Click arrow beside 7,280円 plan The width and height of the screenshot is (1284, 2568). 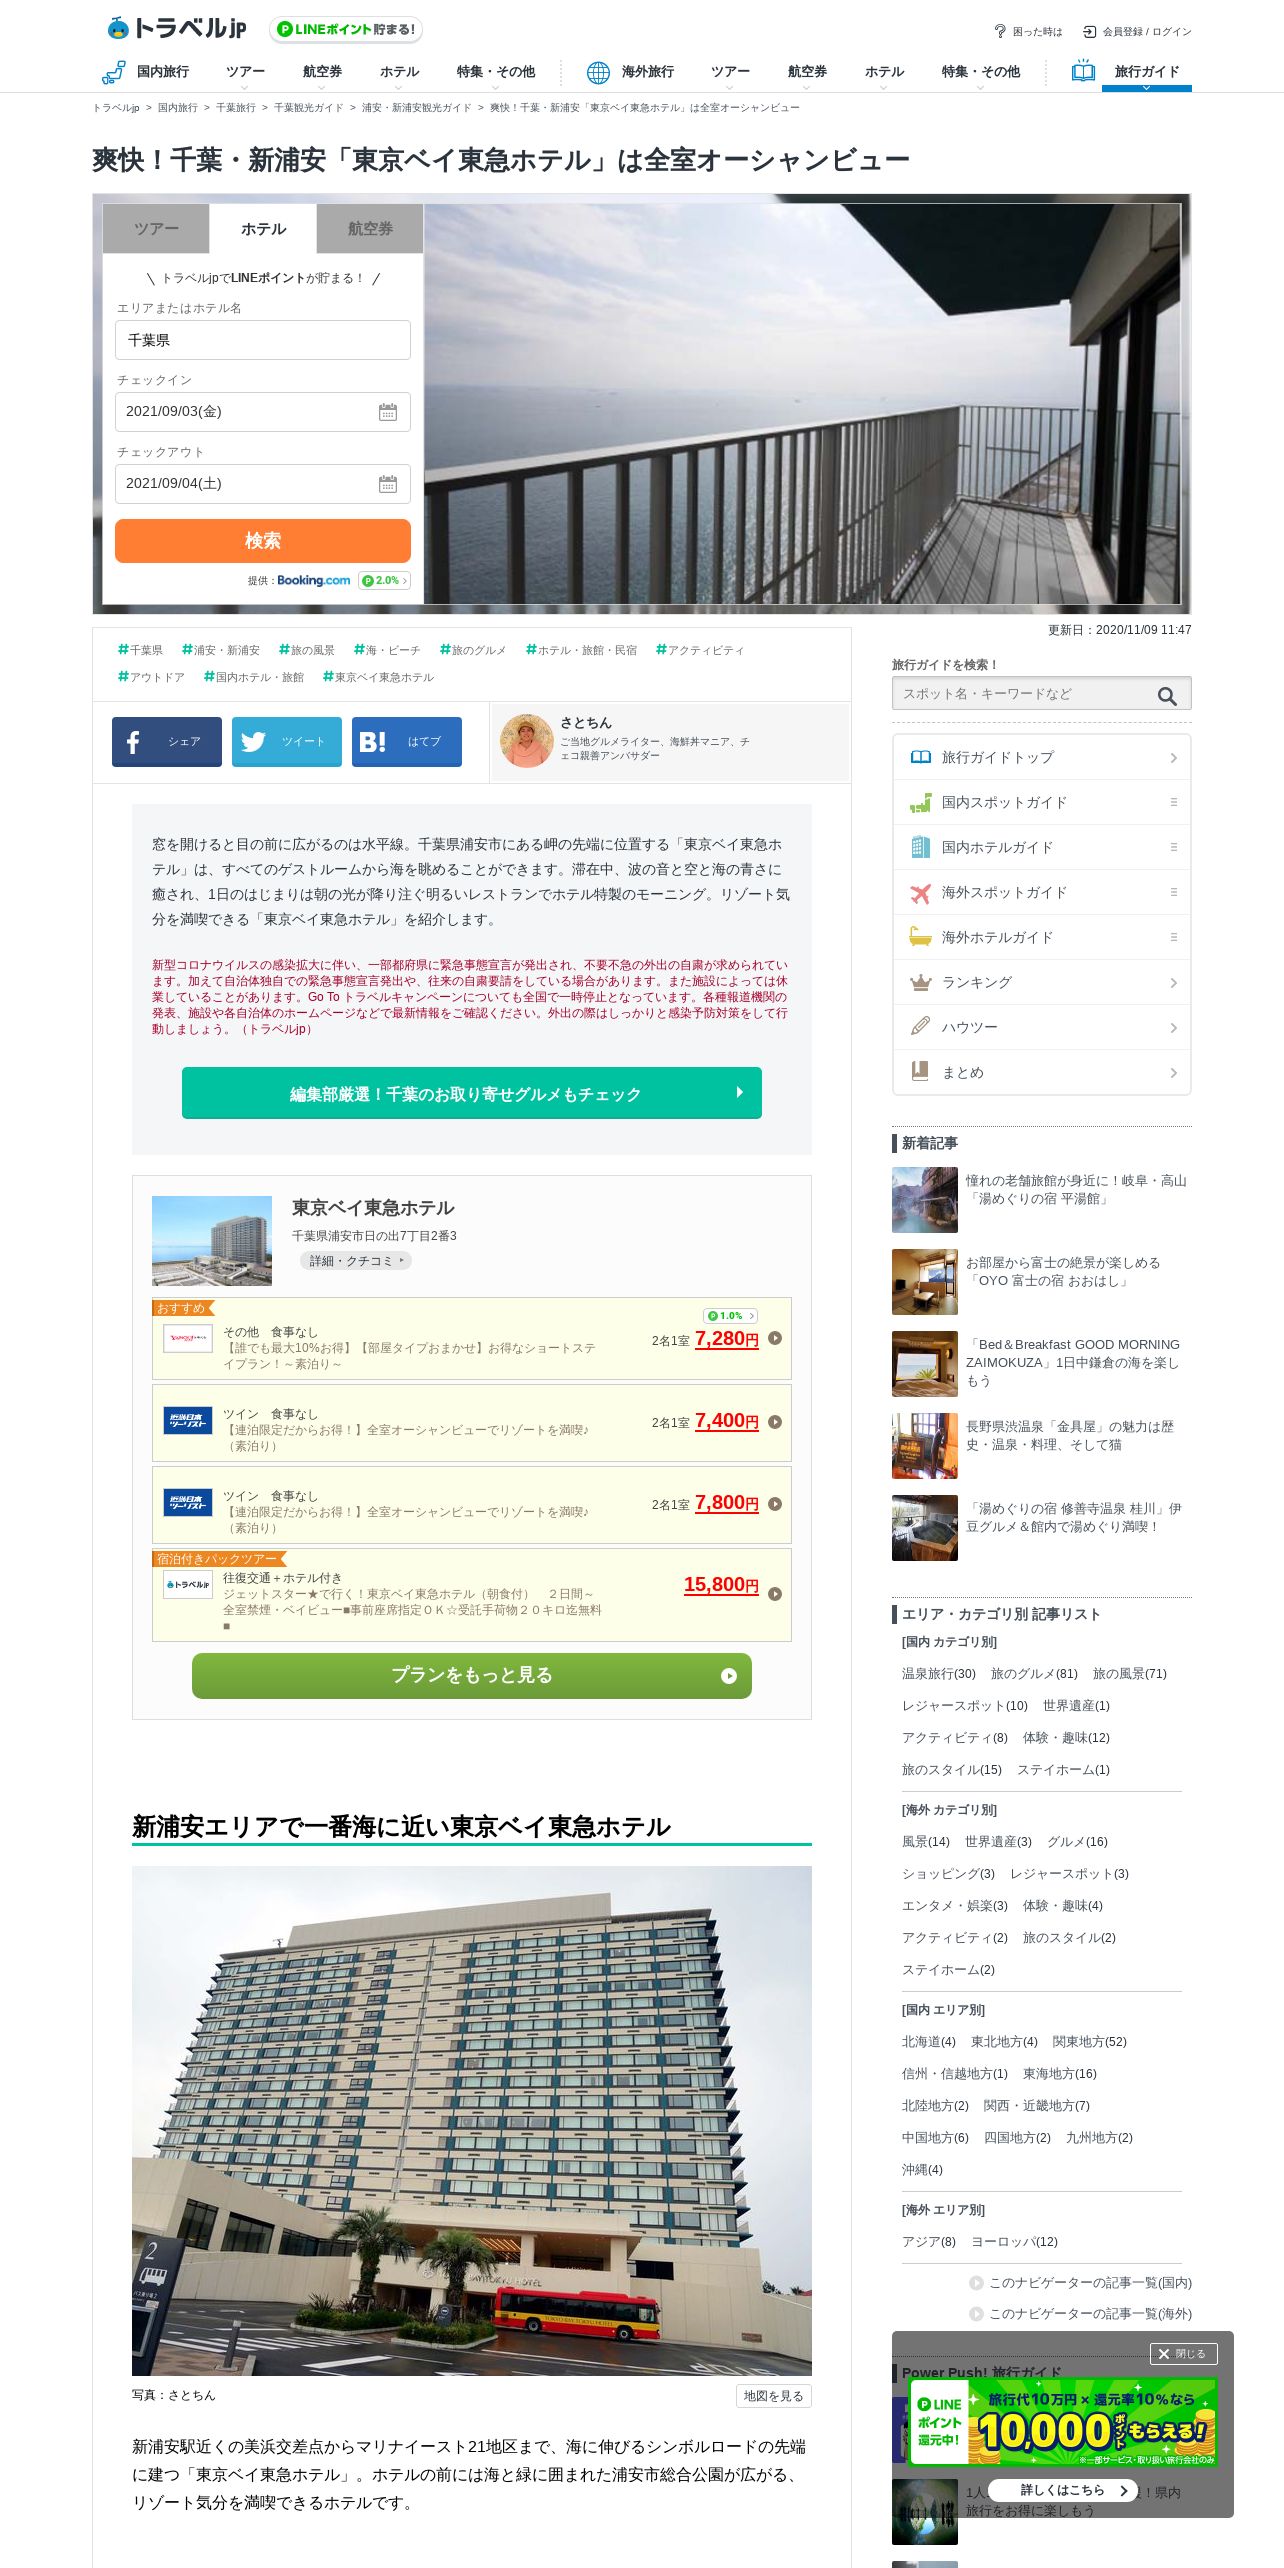[x=775, y=1339]
